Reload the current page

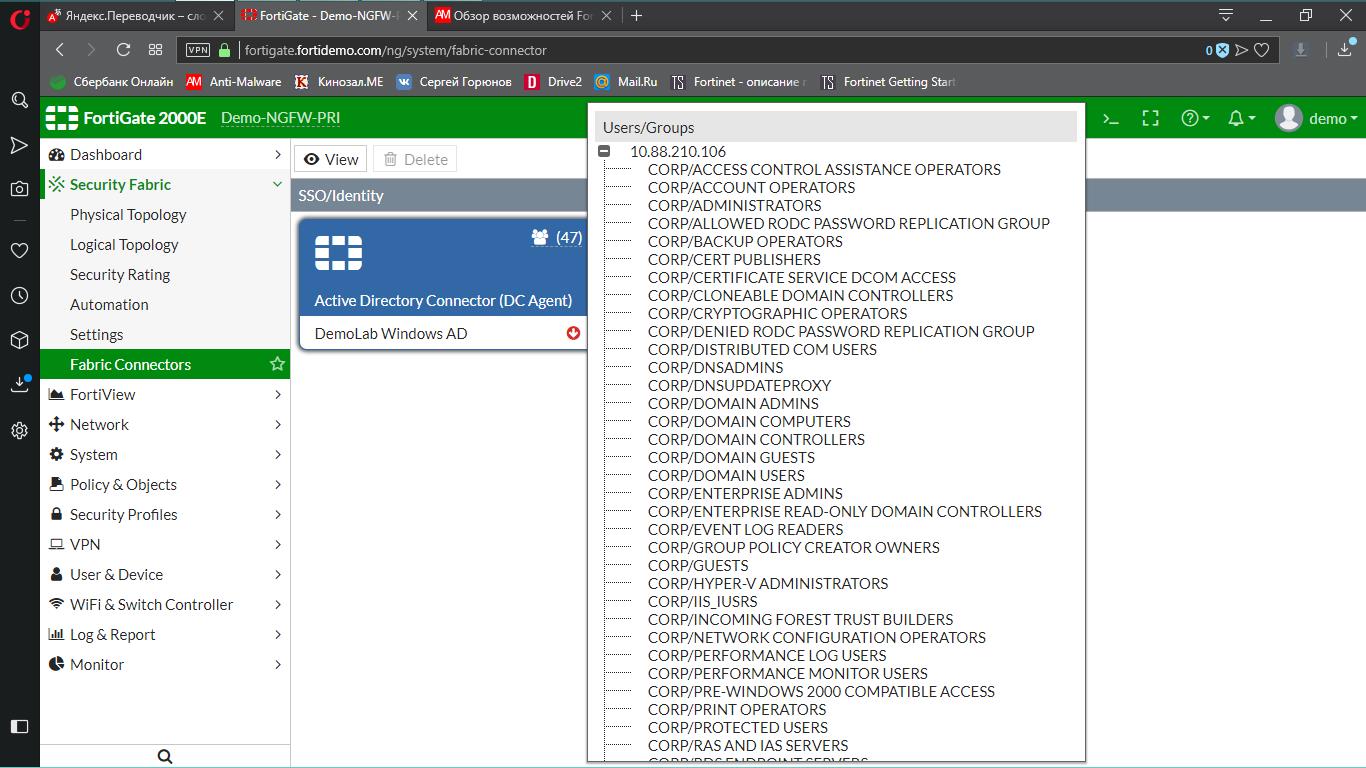pyautogui.click(x=124, y=50)
